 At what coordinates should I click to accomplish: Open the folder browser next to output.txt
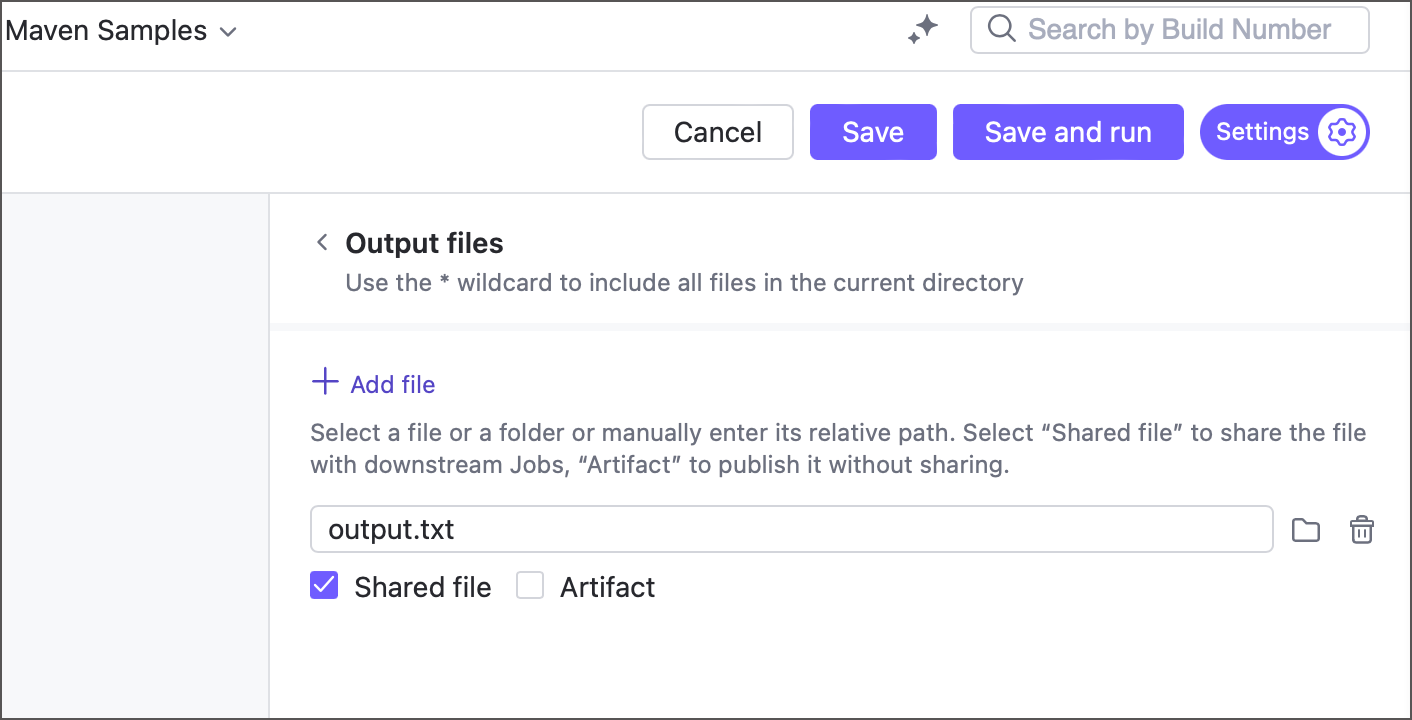(x=1305, y=529)
